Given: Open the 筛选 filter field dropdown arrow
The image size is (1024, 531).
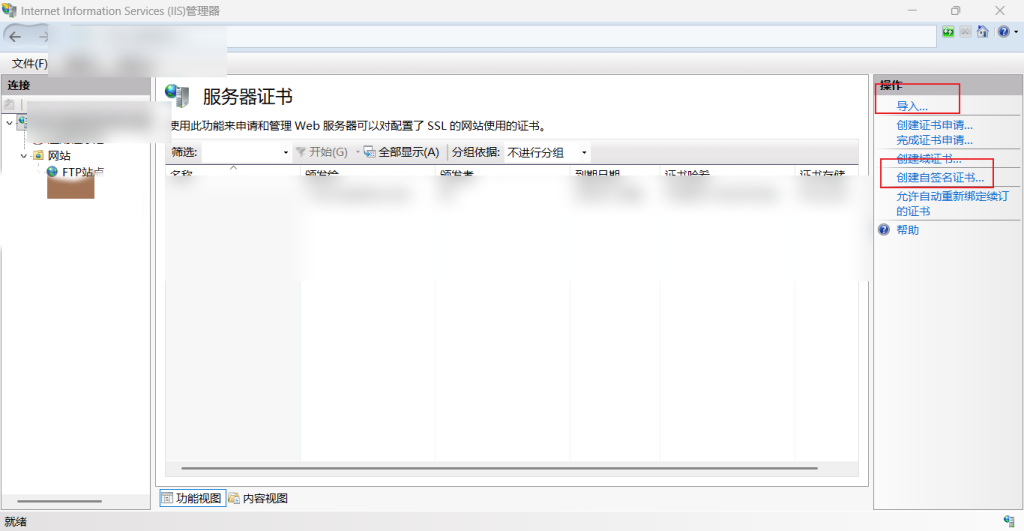Looking at the screenshot, I should coord(285,152).
